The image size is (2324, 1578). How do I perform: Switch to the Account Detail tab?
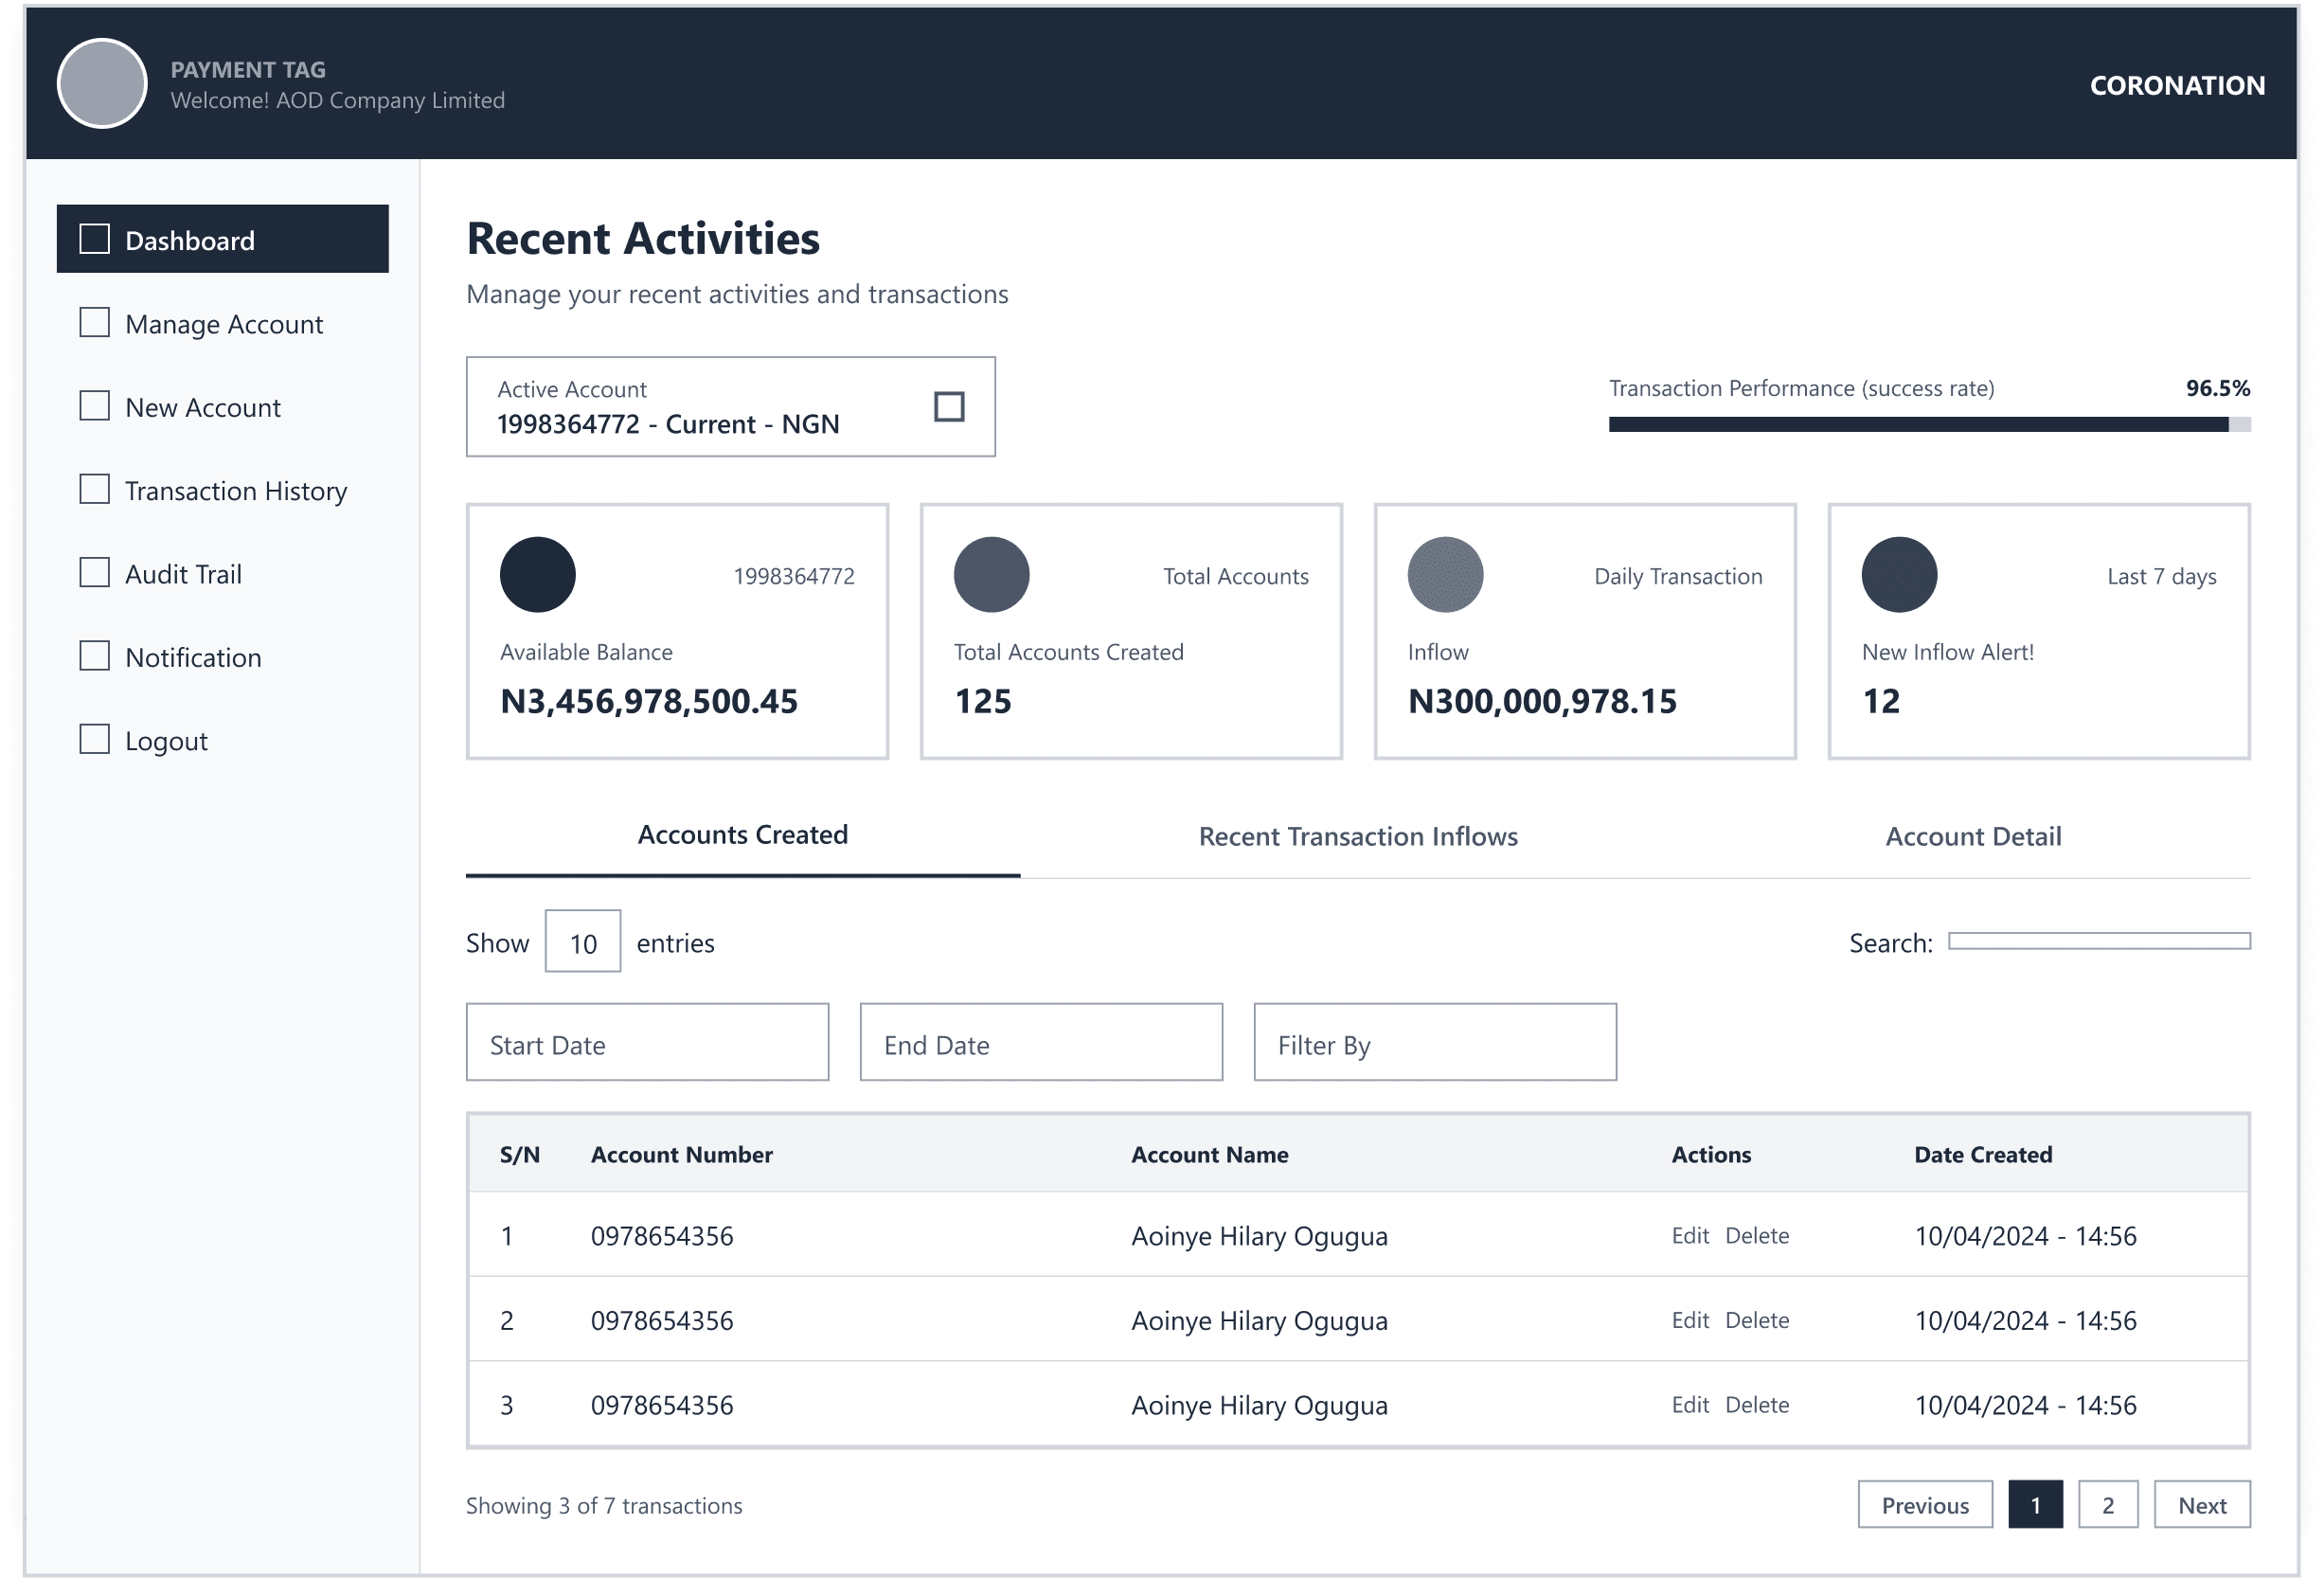tap(1973, 836)
